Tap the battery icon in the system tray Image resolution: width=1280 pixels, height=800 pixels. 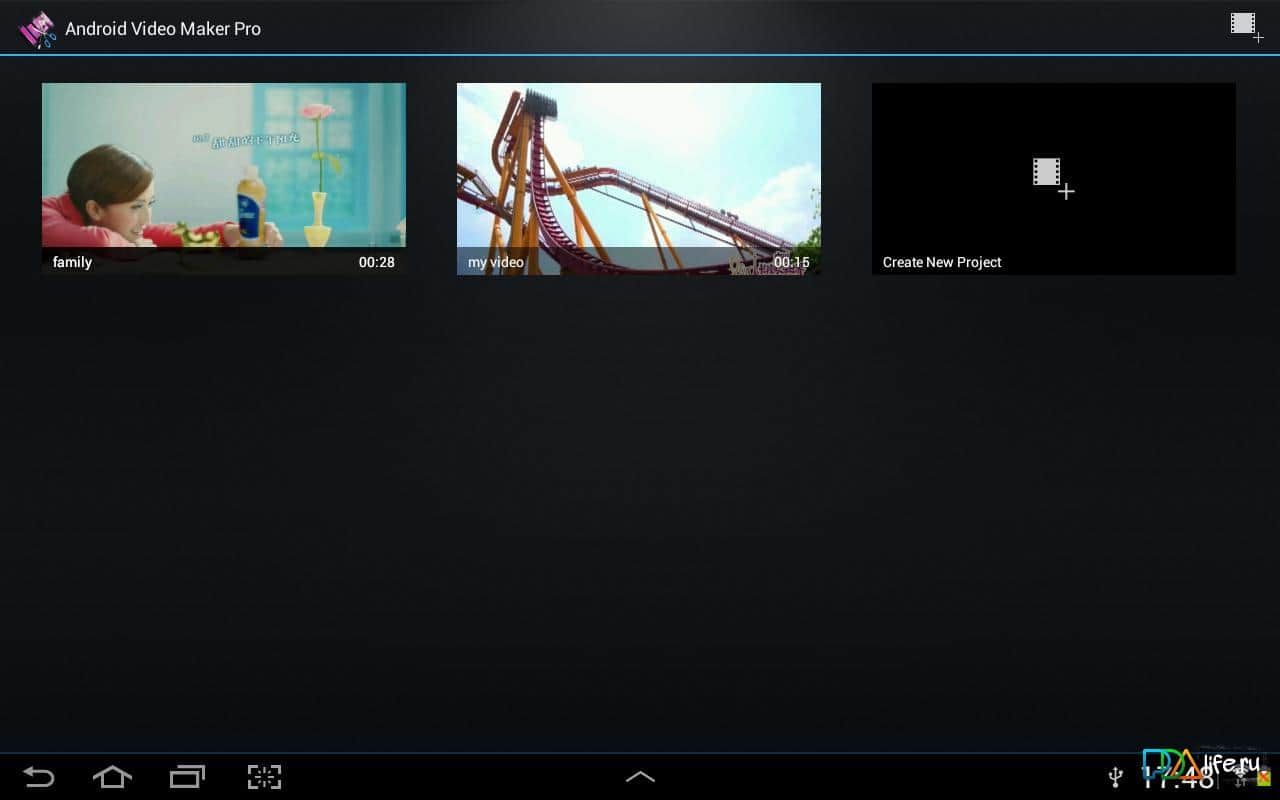[1264, 778]
